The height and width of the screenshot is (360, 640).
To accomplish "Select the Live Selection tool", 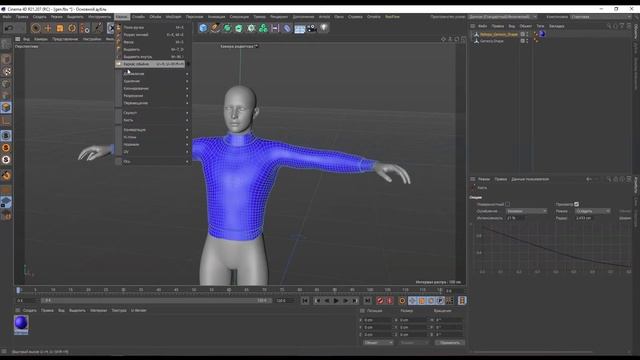I will (36, 28).
